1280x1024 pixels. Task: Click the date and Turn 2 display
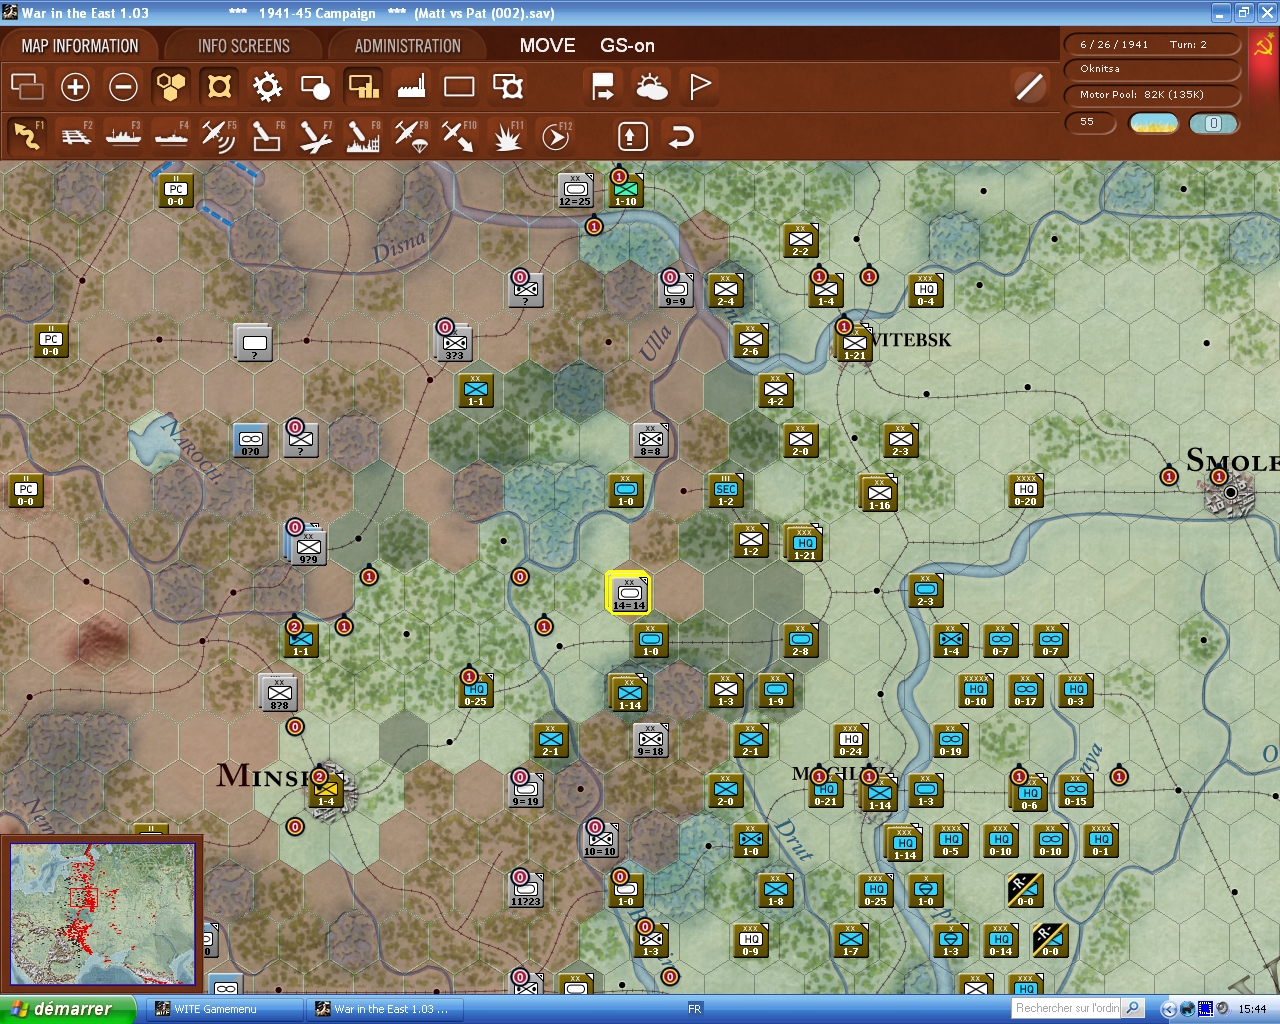pyautogui.click(x=1152, y=44)
